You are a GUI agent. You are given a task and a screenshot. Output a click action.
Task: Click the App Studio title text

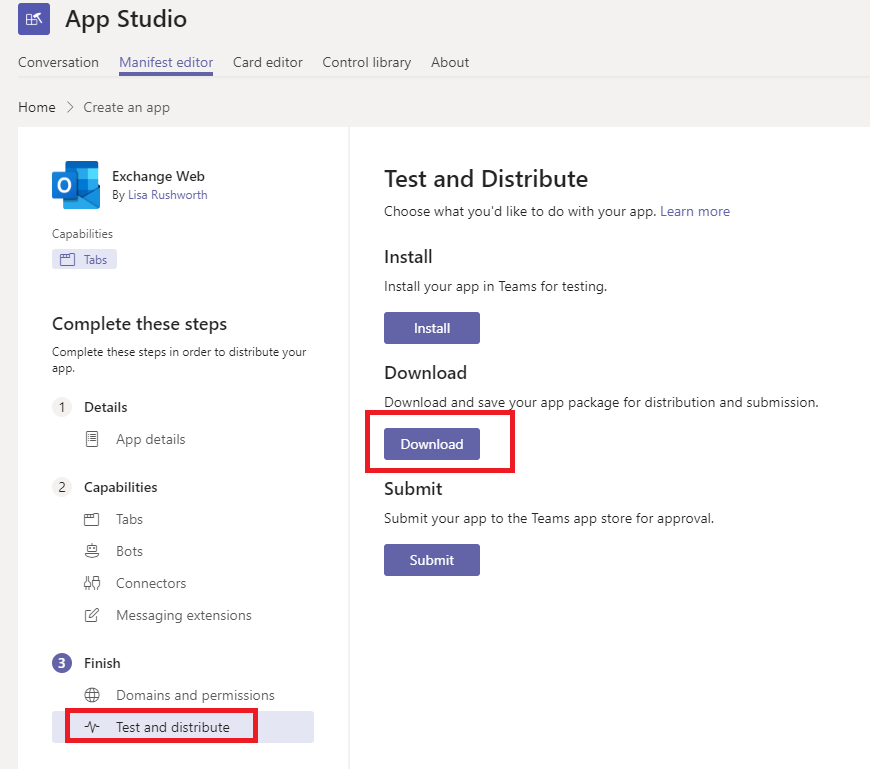point(126,19)
